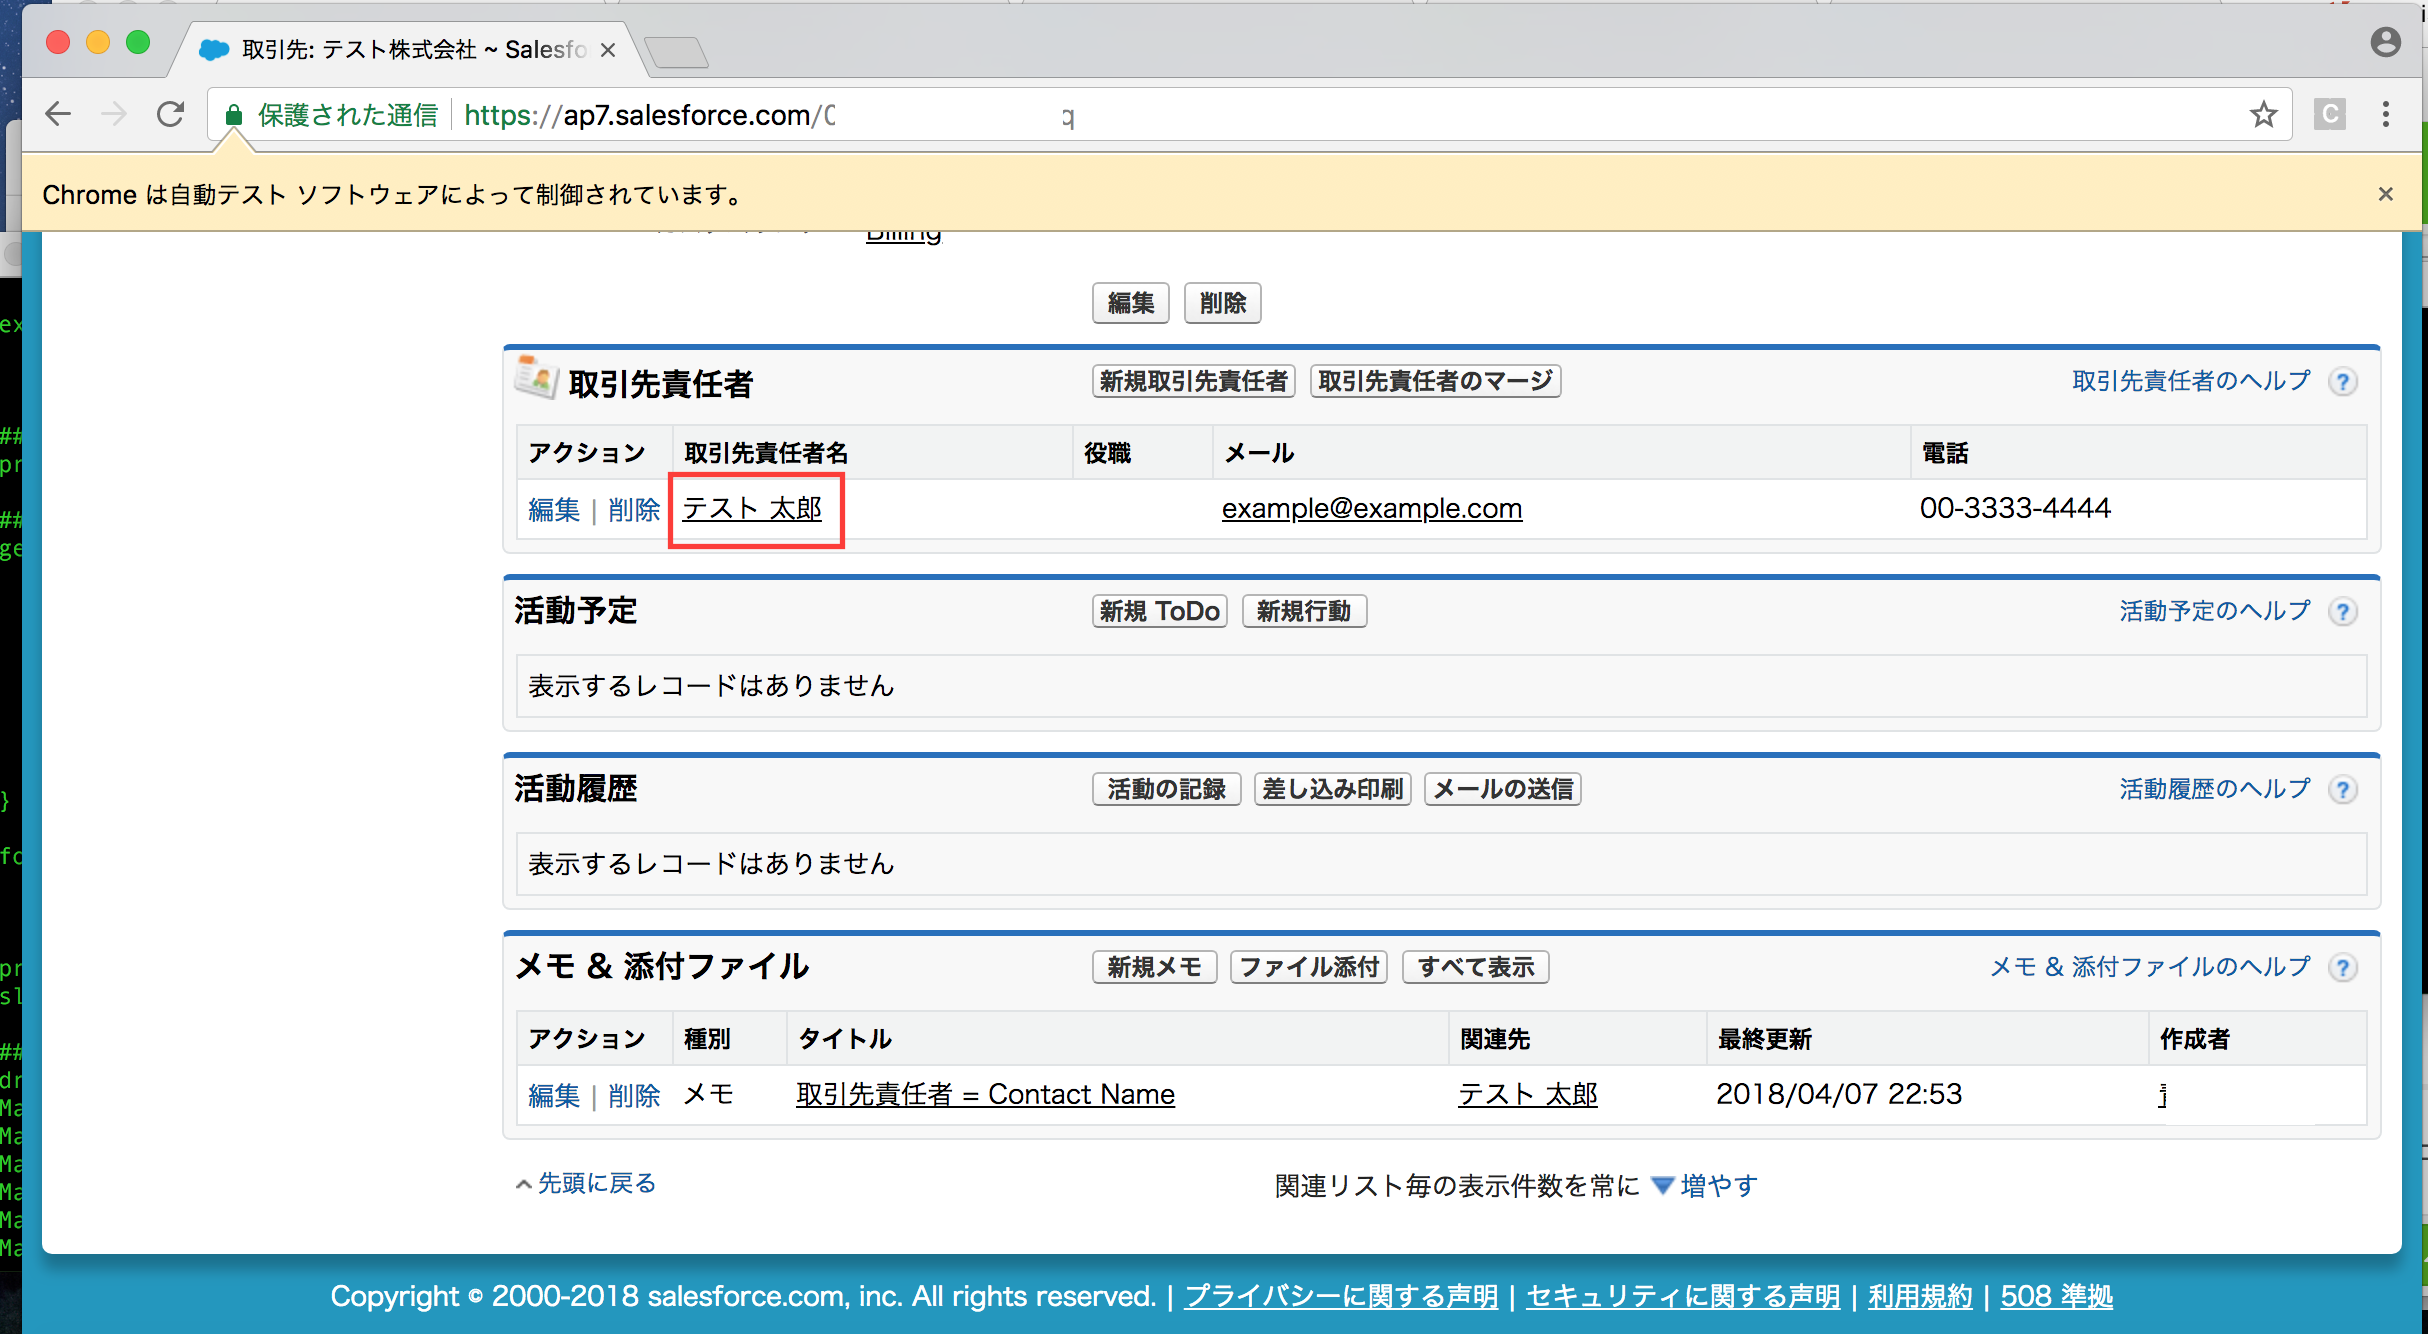This screenshot has height=1334, width=2428.
Task: Click help icon for 取引先責任者
Action: [2342, 382]
